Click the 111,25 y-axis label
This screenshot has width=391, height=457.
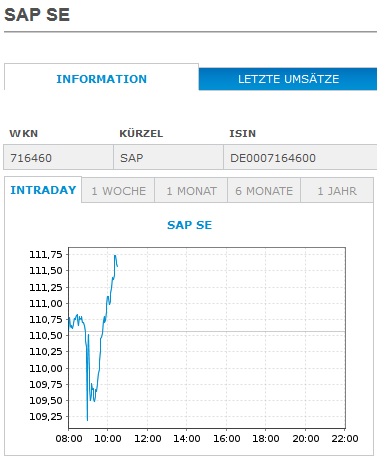[x=46, y=287]
